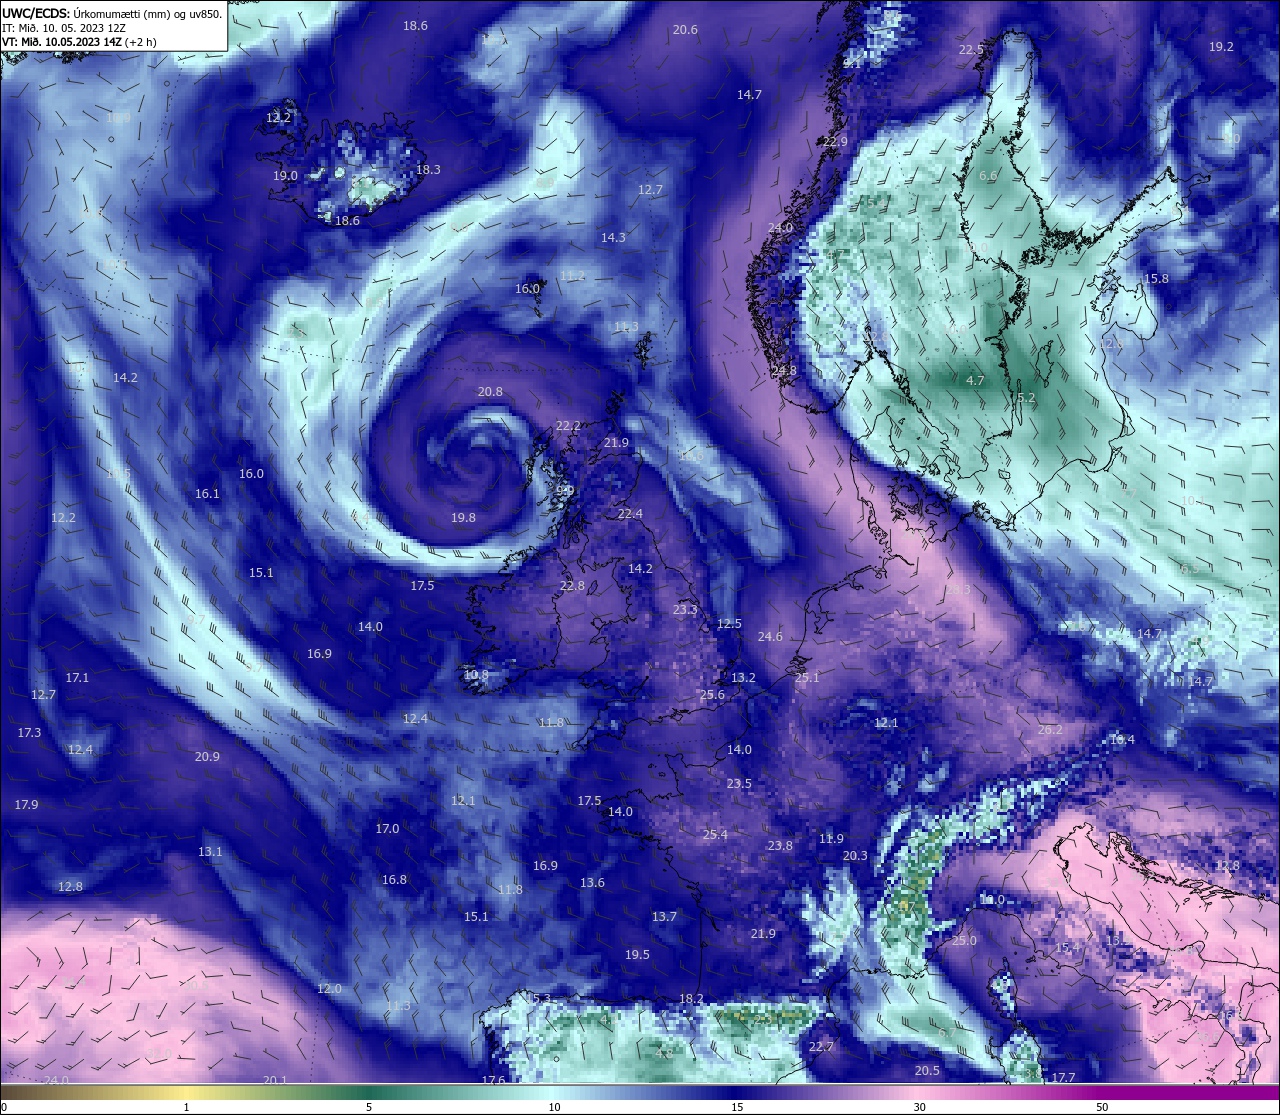Click the 22.9 value on the Norwegian coast
The image size is (1280, 1115).
click(x=835, y=142)
